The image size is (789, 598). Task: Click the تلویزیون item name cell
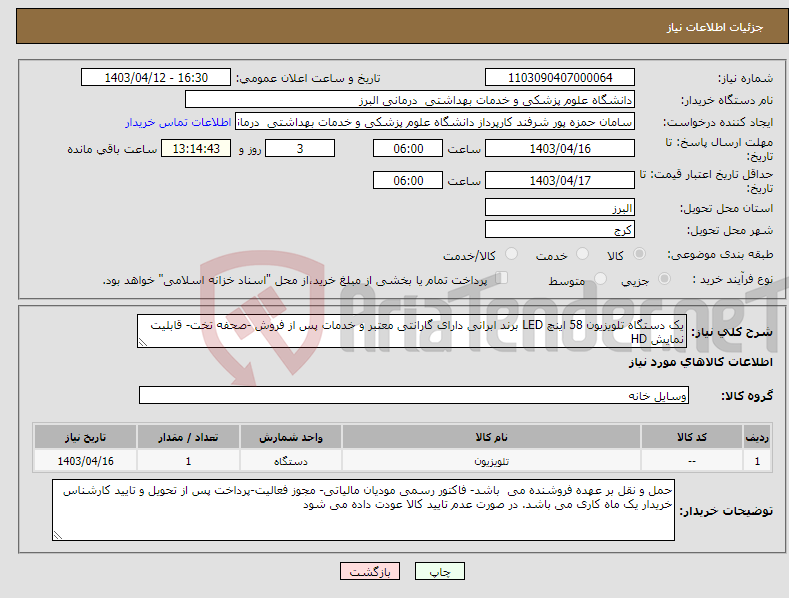click(x=491, y=461)
